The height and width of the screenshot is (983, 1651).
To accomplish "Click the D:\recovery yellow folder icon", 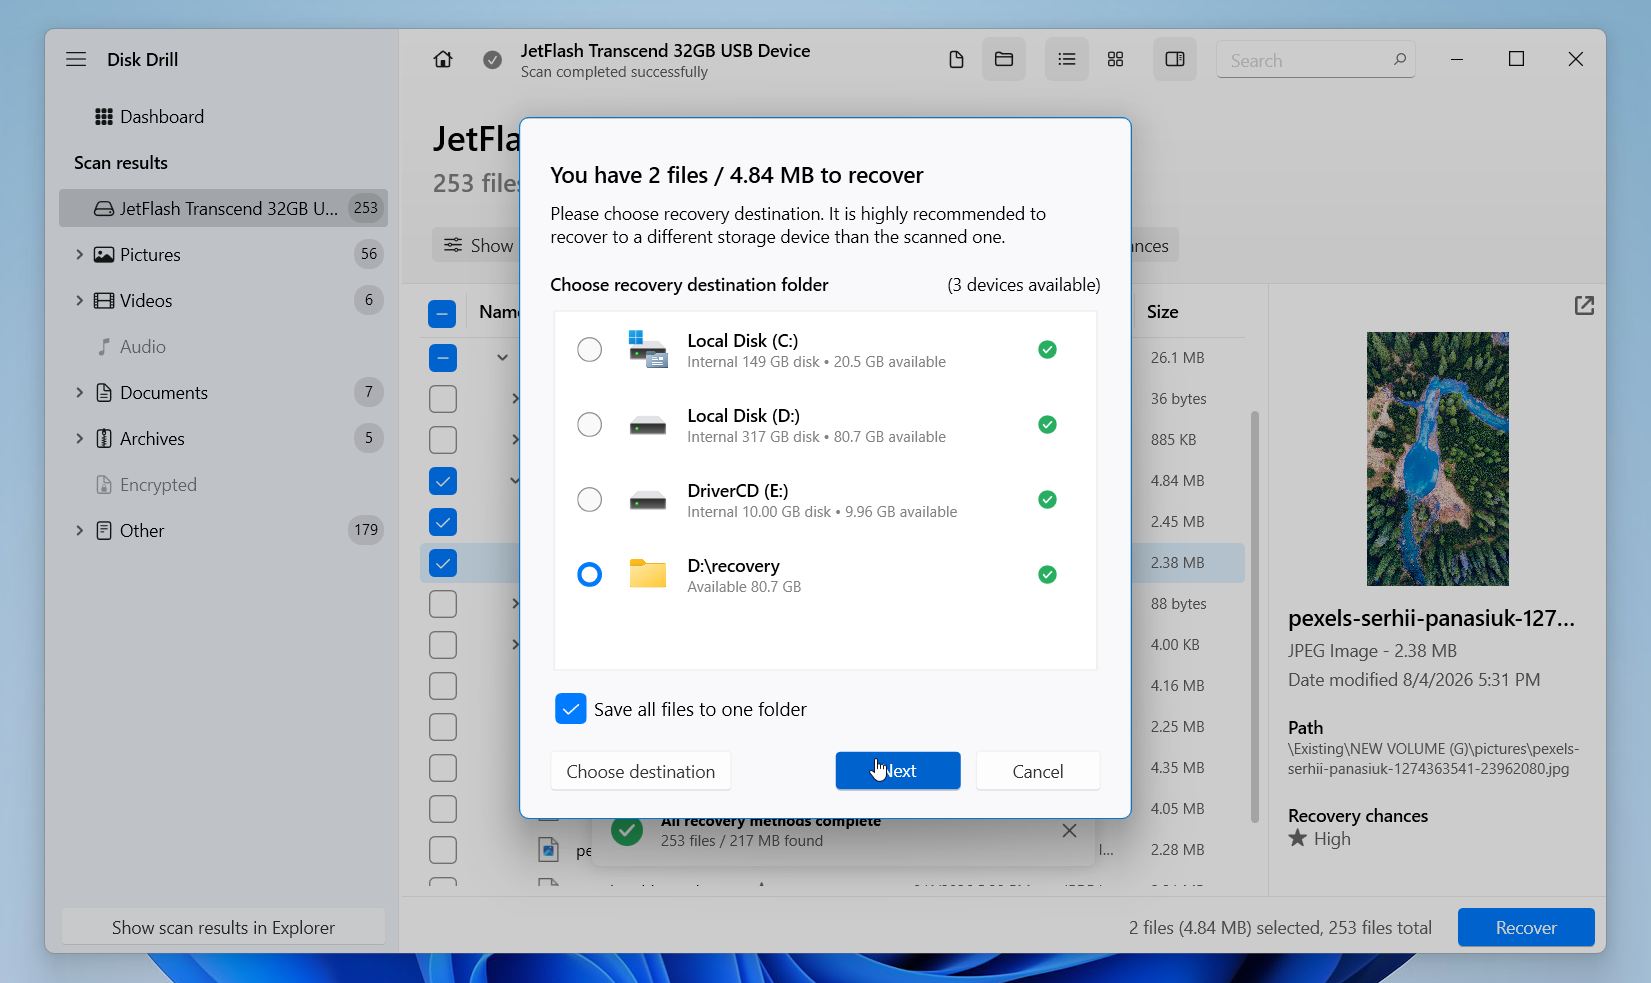I will point(648,574).
